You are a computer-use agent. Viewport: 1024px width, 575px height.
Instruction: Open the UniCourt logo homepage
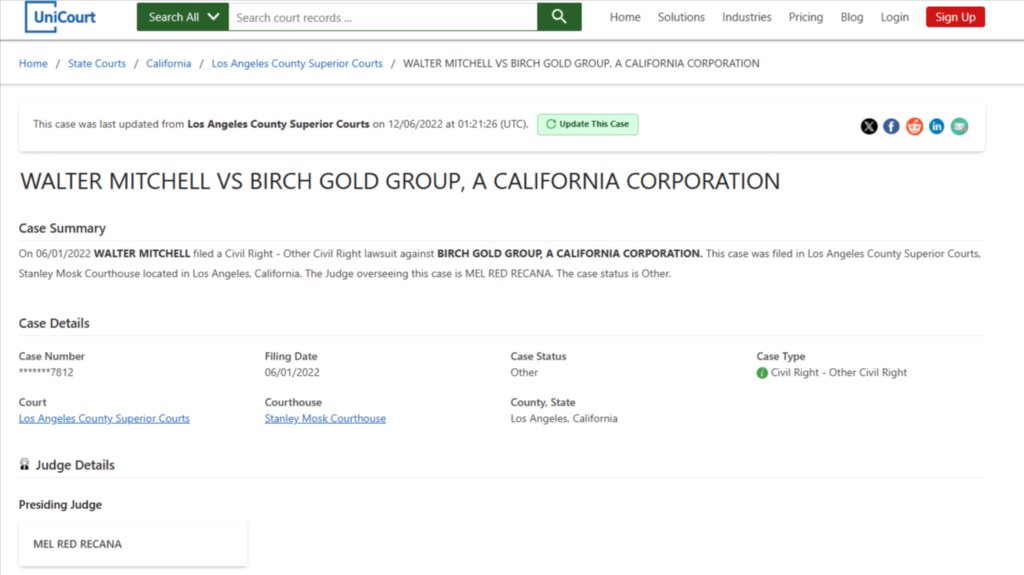[60, 17]
